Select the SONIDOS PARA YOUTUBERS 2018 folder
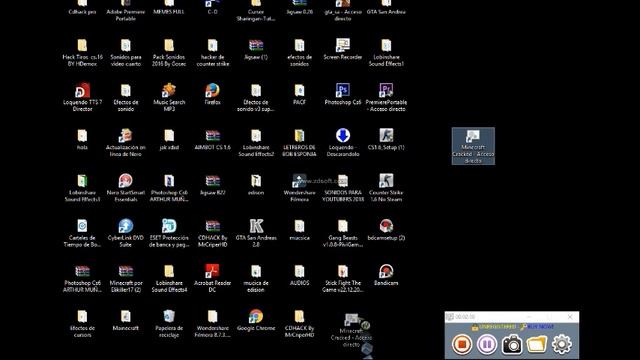 coord(343,188)
